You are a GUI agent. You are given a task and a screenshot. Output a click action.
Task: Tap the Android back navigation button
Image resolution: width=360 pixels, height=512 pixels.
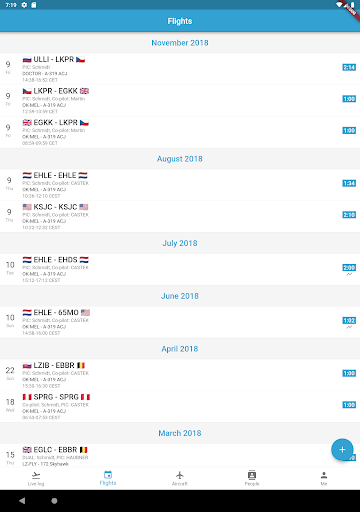click(22, 501)
